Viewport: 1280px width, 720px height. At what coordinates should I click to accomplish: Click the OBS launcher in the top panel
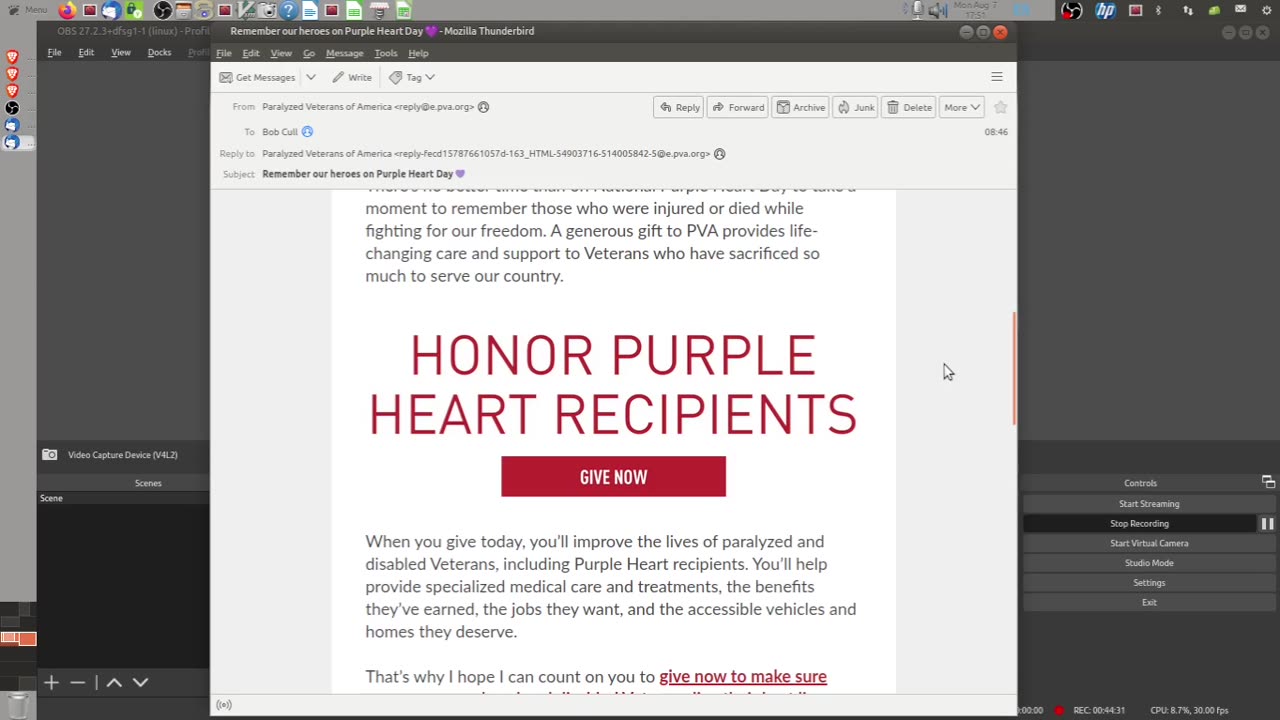(162, 10)
